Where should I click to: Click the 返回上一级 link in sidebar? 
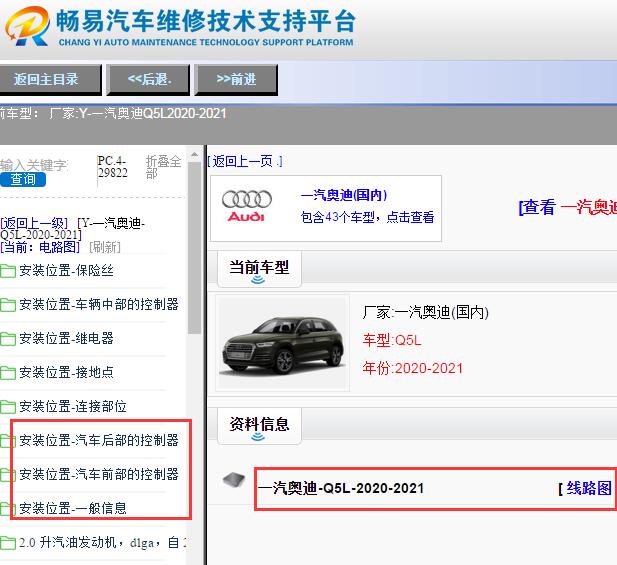pyautogui.click(x=34, y=223)
